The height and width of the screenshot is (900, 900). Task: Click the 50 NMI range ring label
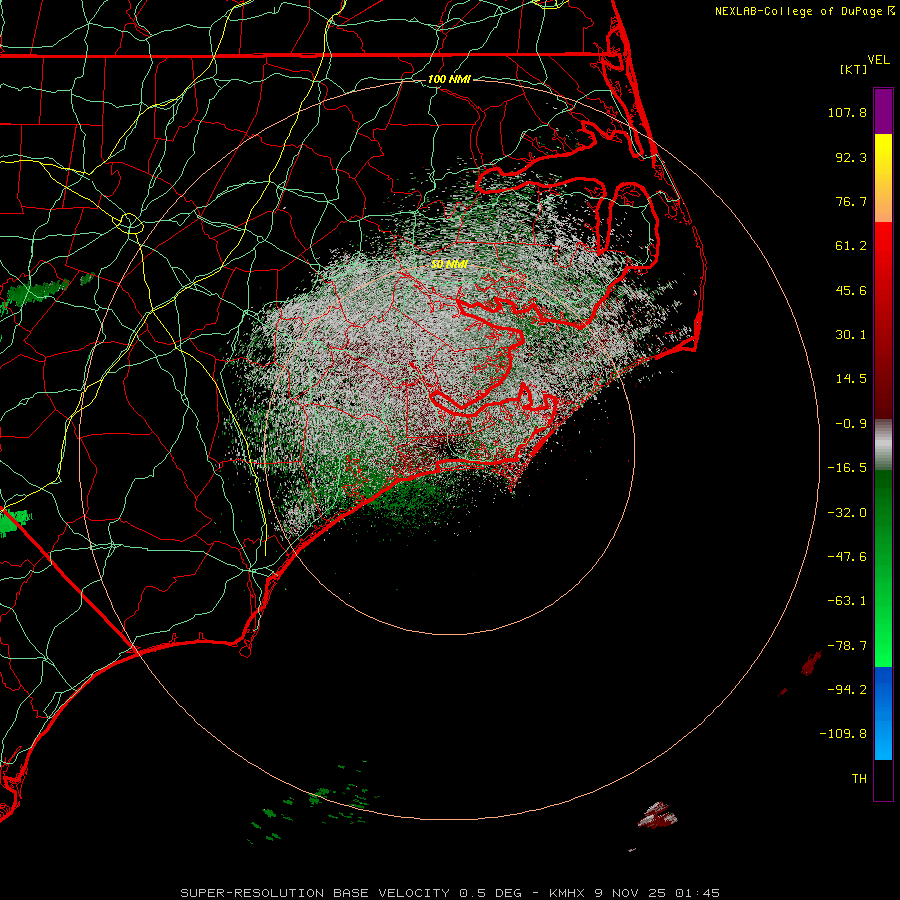tap(449, 264)
